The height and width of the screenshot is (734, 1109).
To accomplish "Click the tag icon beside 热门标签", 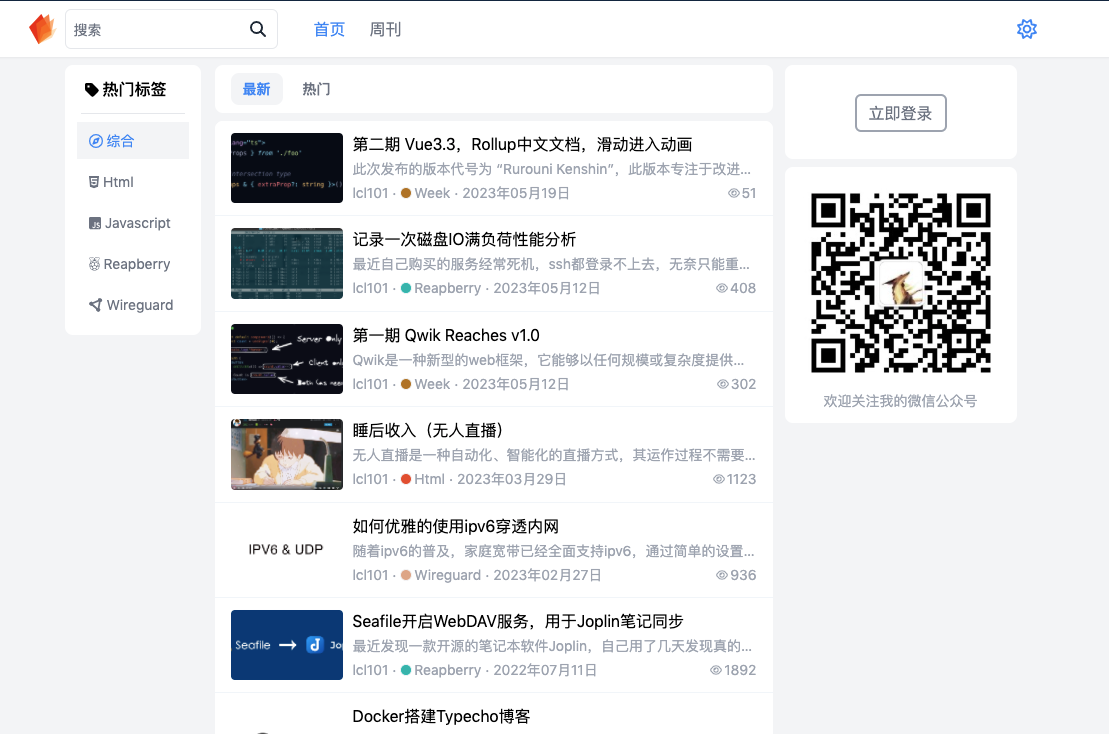I will 91,90.
